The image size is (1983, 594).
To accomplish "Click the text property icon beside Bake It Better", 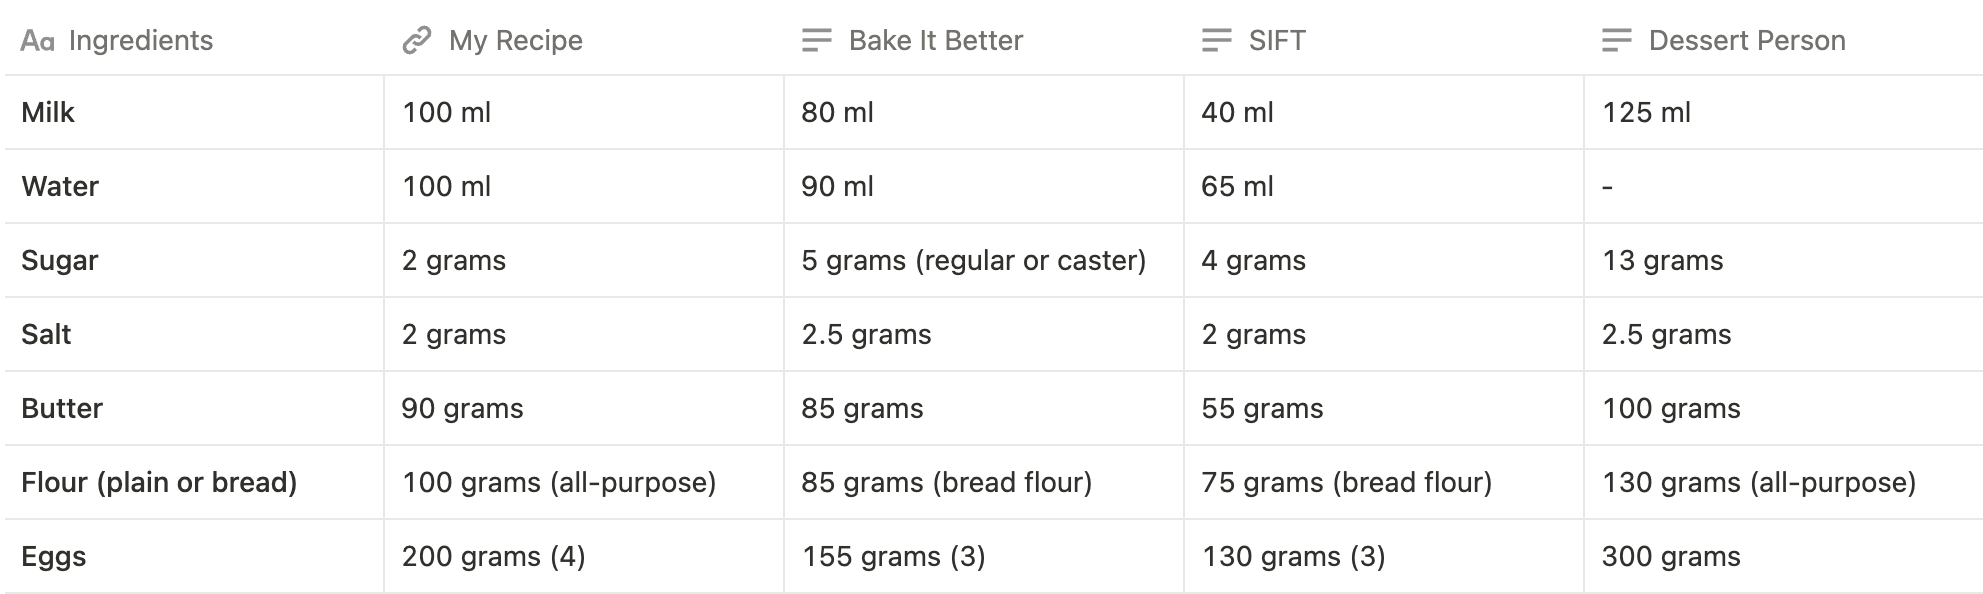I will [x=816, y=40].
